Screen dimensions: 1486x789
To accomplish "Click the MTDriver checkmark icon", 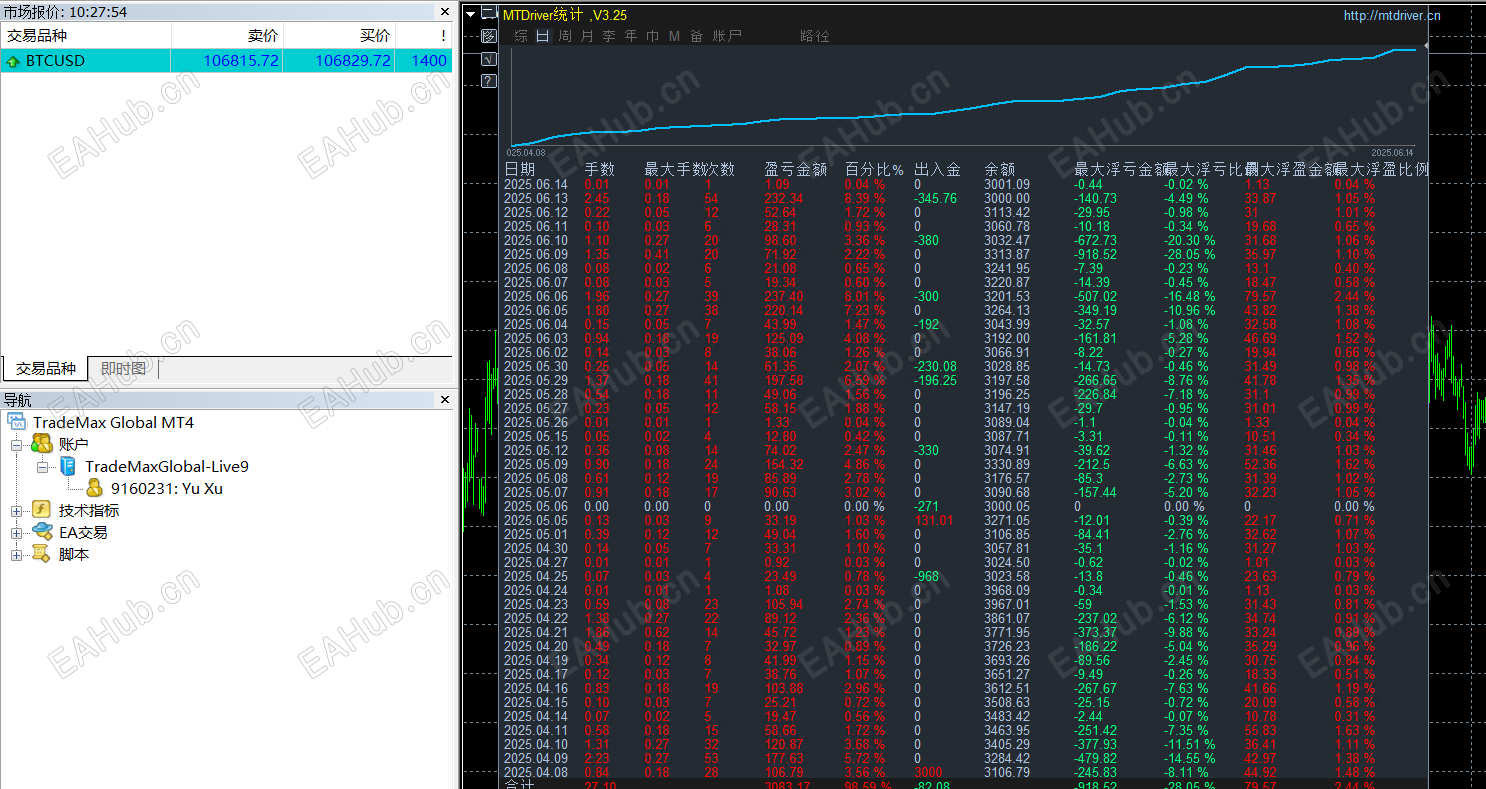I will pyautogui.click(x=489, y=59).
